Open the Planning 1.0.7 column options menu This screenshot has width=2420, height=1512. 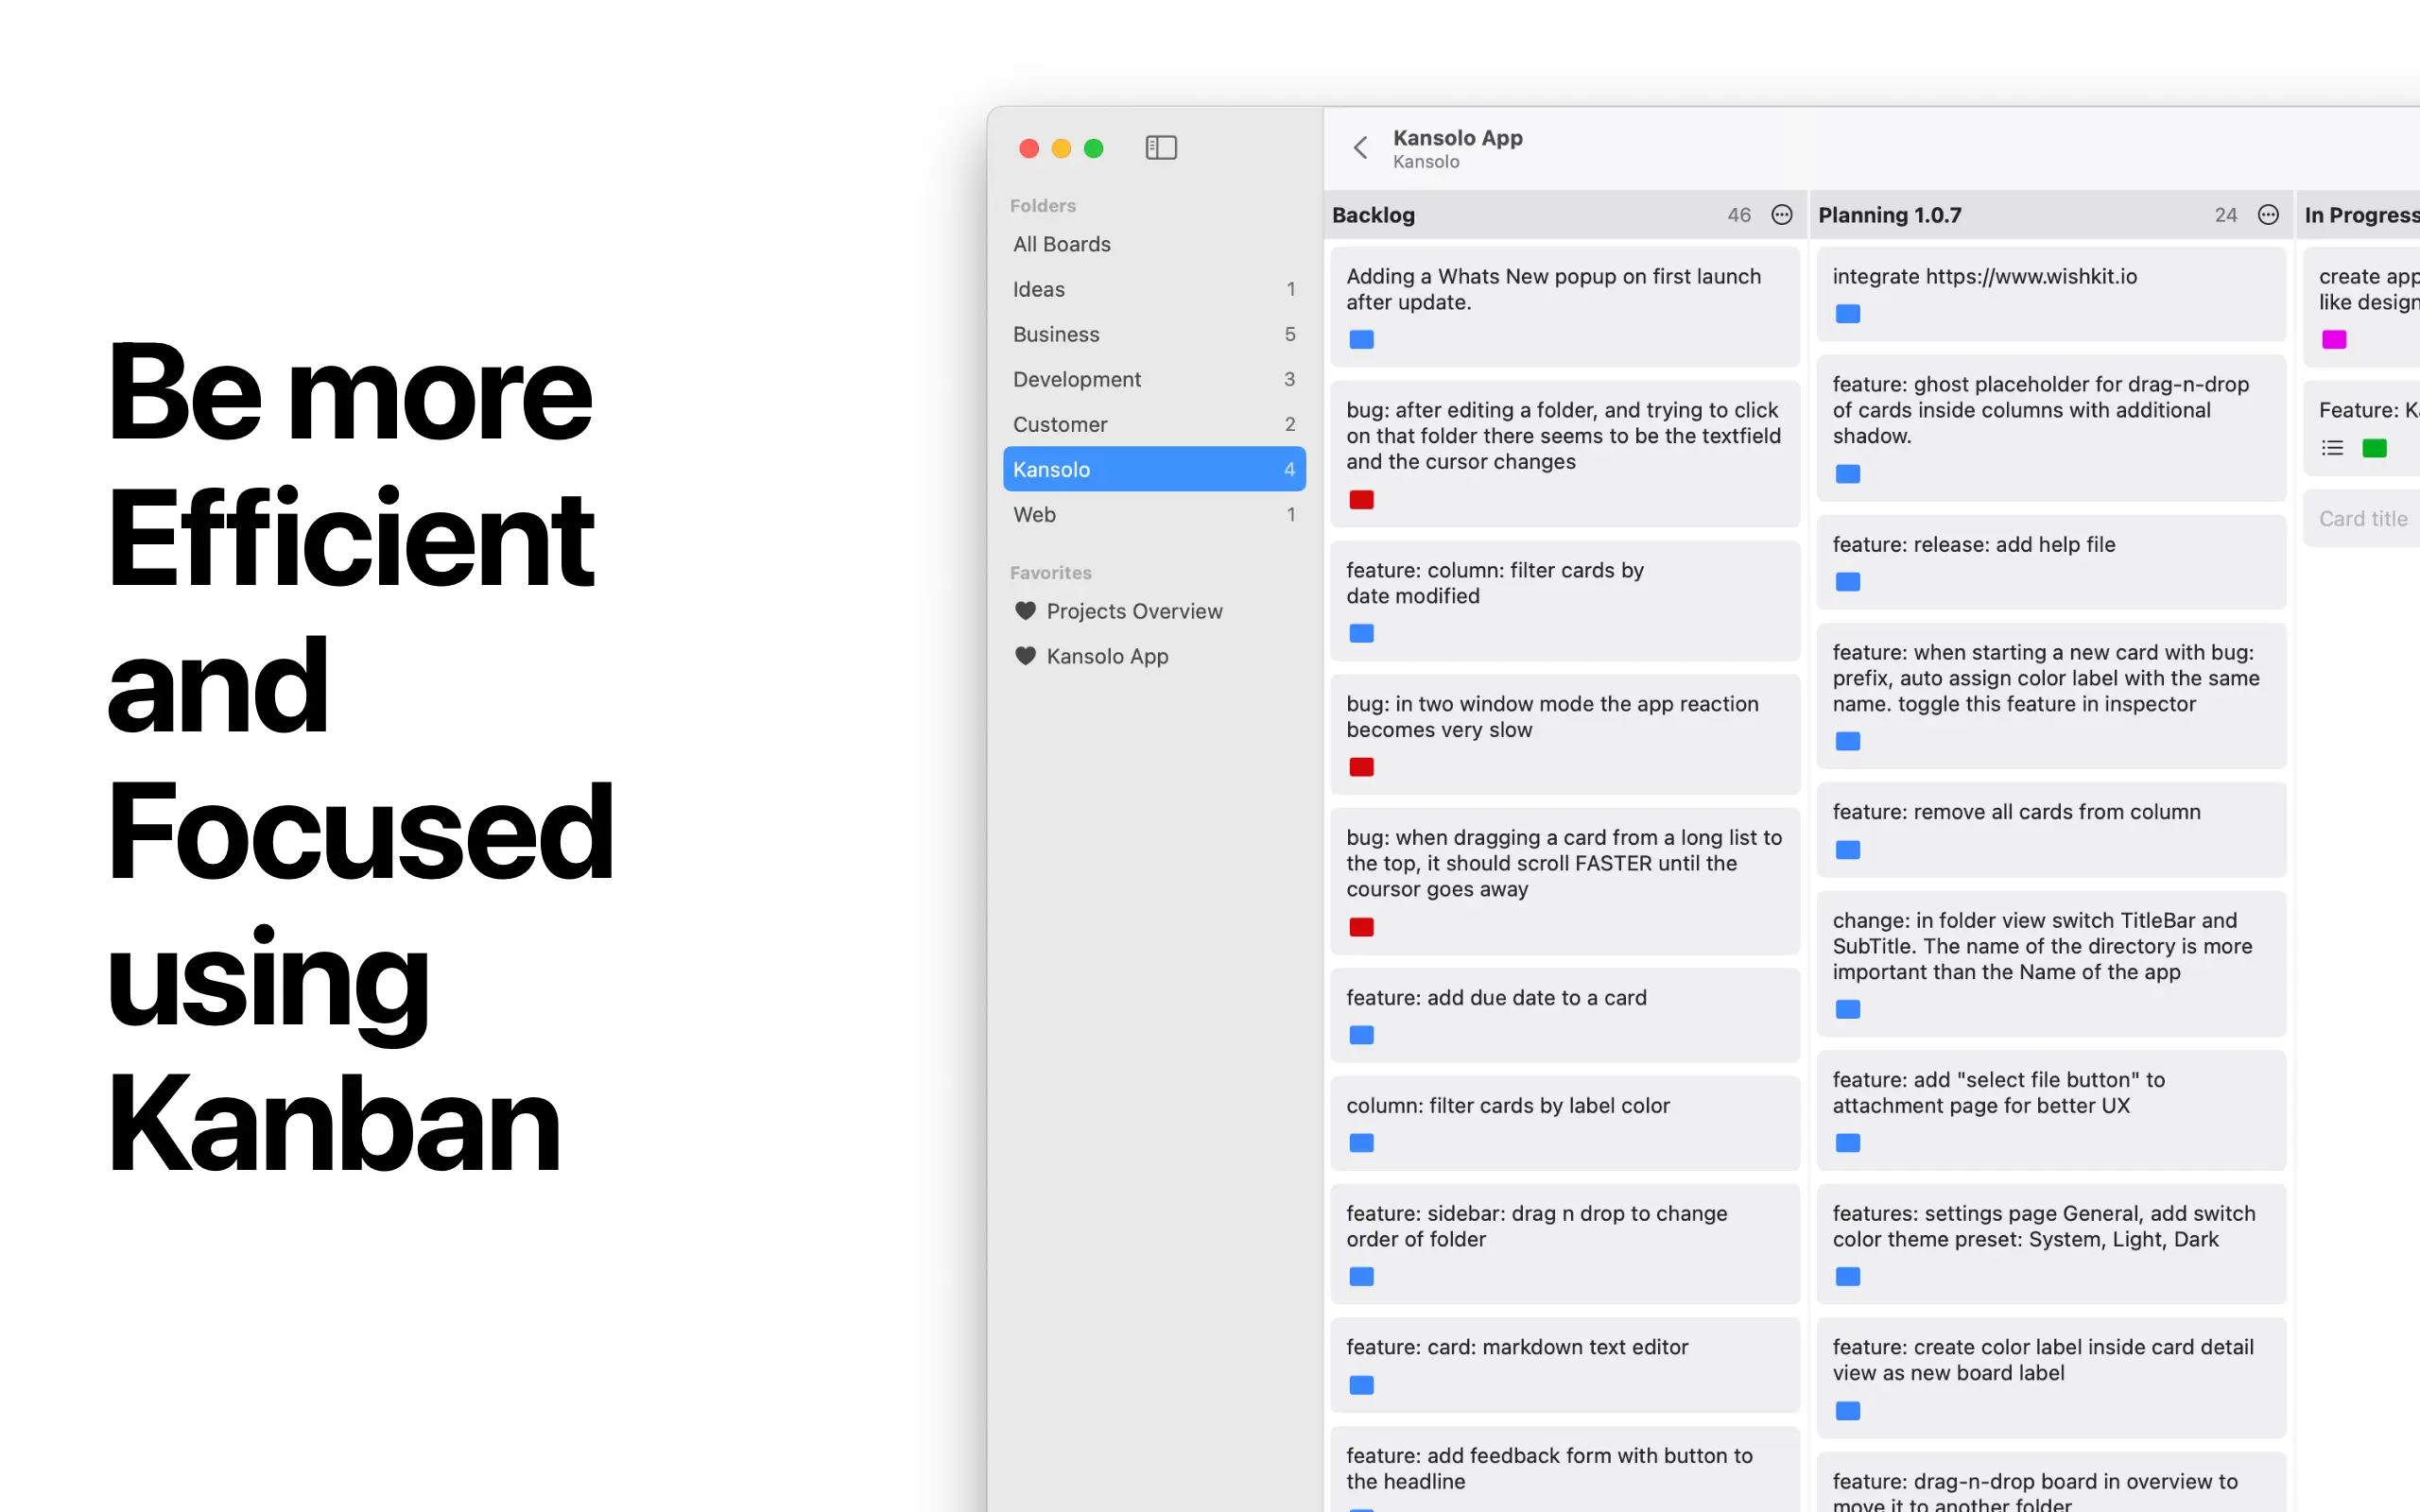tap(2268, 215)
